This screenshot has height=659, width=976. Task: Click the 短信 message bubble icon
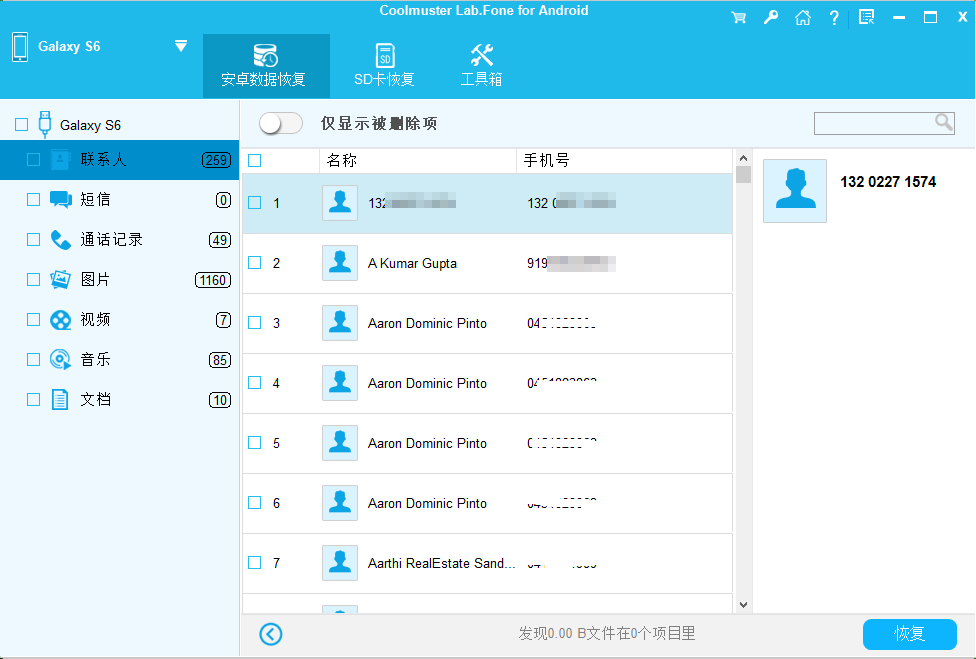pos(60,199)
